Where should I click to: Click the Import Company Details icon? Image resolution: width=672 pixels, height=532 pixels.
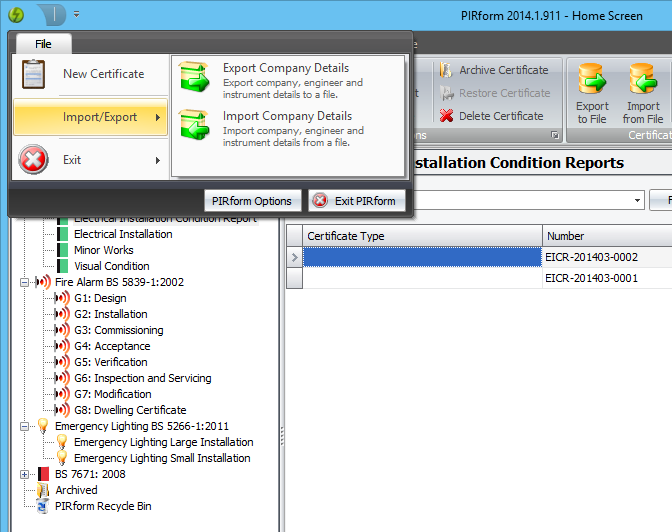(x=193, y=123)
